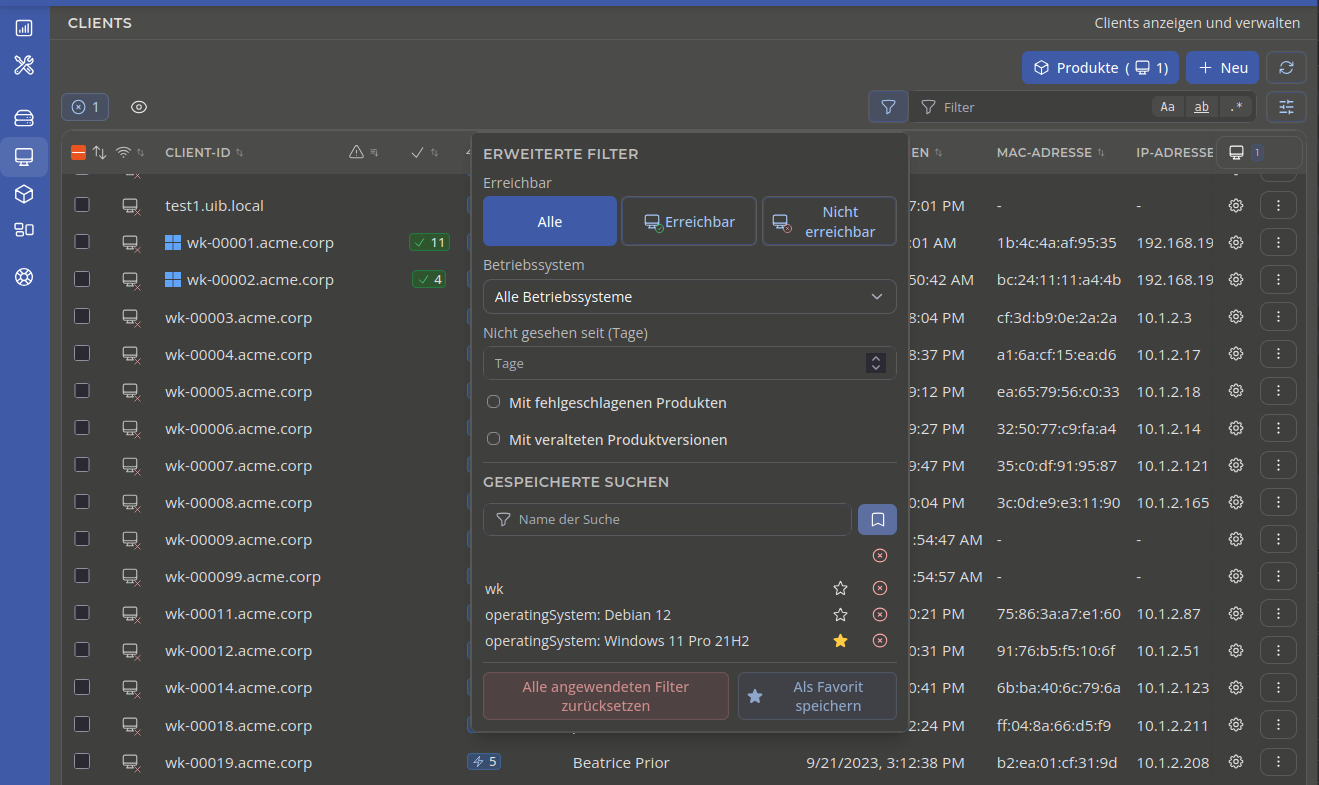Viewport: 1319px width, 785px height.
Task: Select checkbox for test1.uib.local
Action: tap(82, 205)
